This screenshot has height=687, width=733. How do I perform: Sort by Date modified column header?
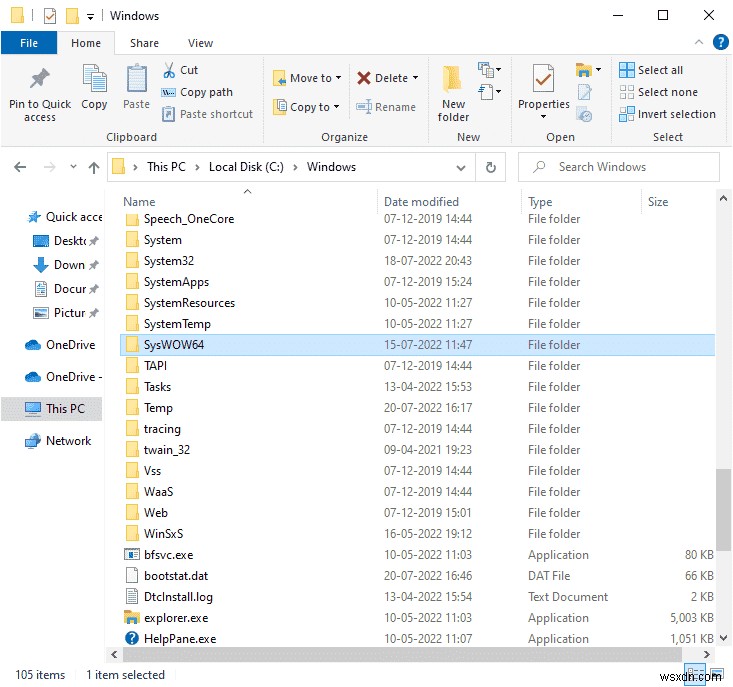click(421, 201)
